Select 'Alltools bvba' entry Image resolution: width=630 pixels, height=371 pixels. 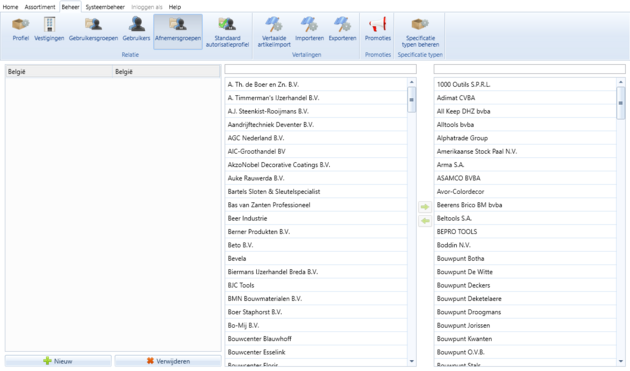[526, 125]
